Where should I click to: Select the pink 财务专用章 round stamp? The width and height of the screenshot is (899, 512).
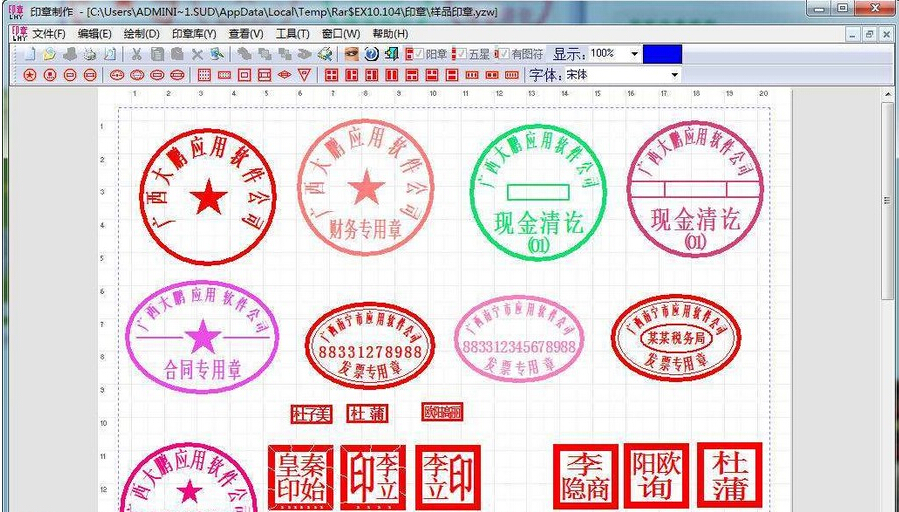click(x=365, y=187)
